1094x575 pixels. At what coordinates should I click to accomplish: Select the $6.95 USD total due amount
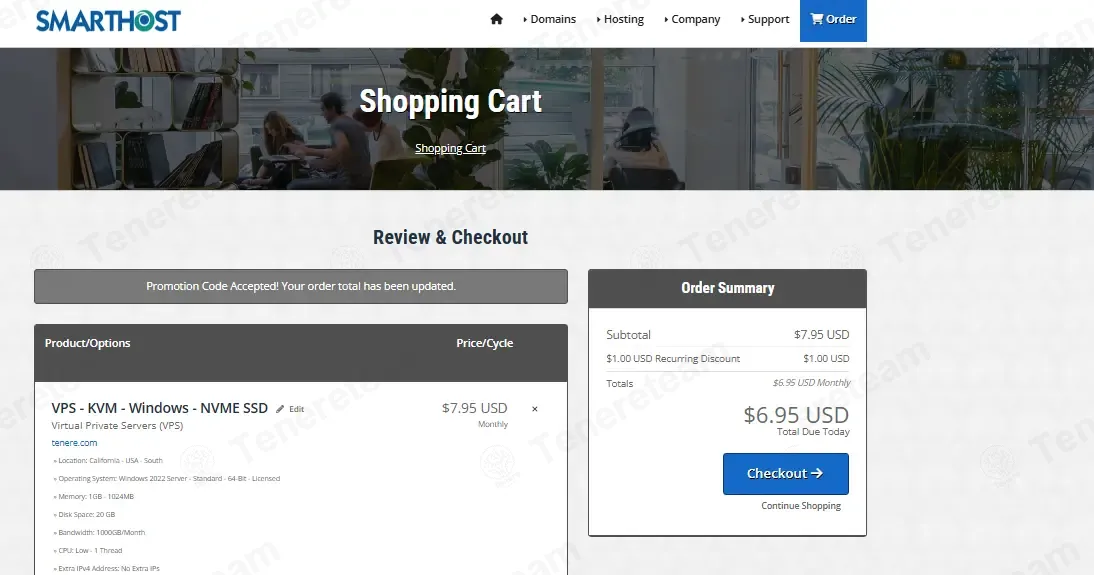[x=796, y=415]
